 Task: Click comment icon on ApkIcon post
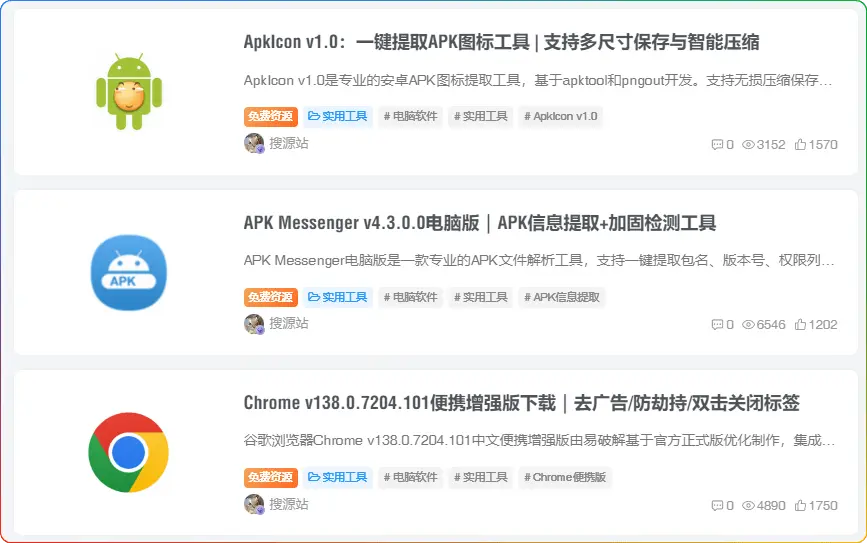coord(717,145)
